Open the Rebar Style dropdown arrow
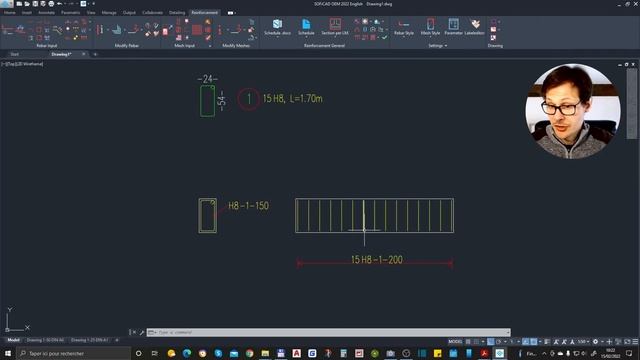The width and height of the screenshot is (640, 360). [x=404, y=37]
